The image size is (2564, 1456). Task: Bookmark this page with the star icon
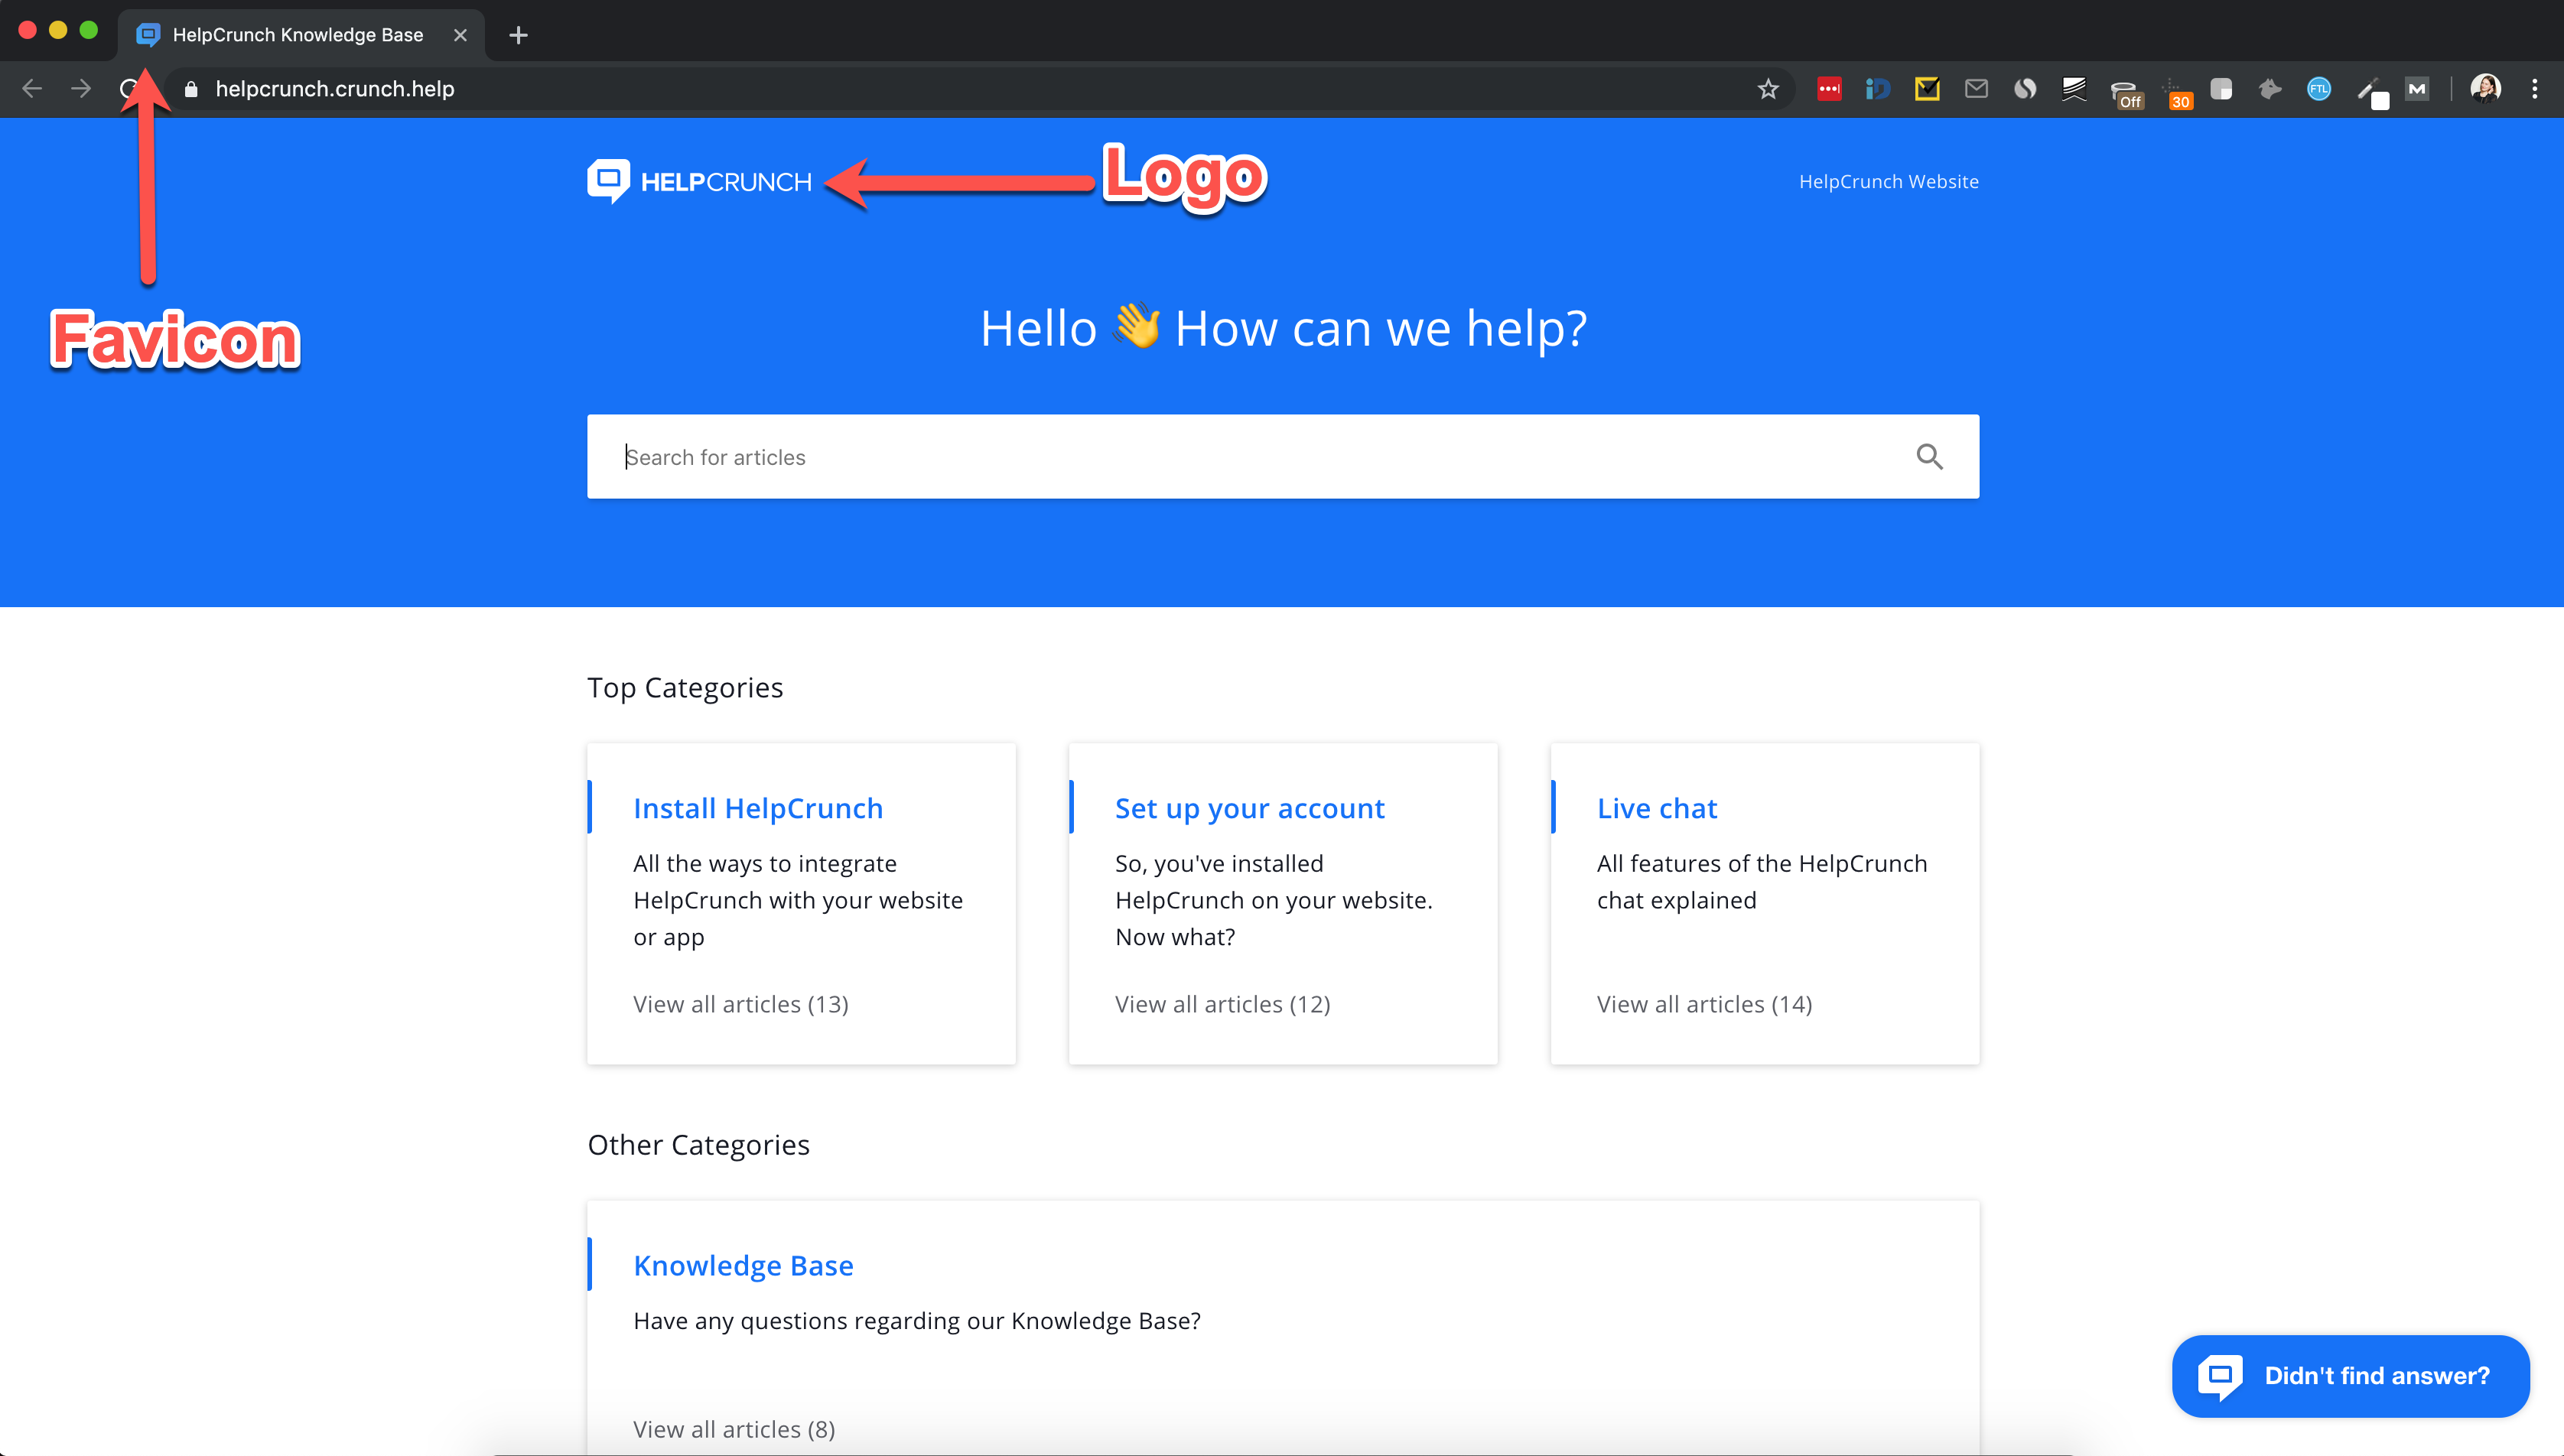(x=1768, y=89)
